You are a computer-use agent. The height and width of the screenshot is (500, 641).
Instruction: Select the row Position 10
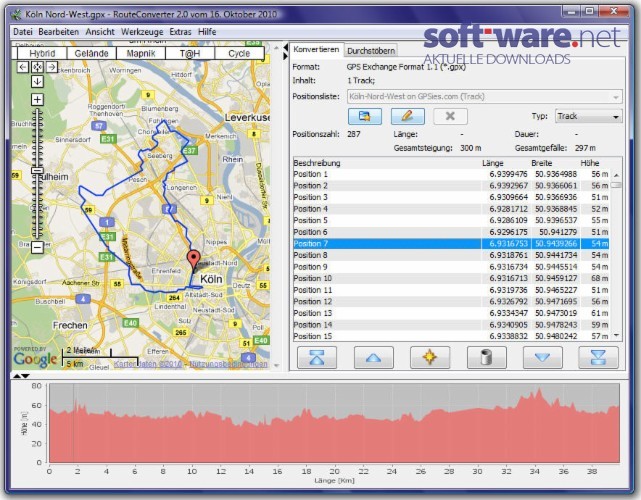click(x=451, y=278)
